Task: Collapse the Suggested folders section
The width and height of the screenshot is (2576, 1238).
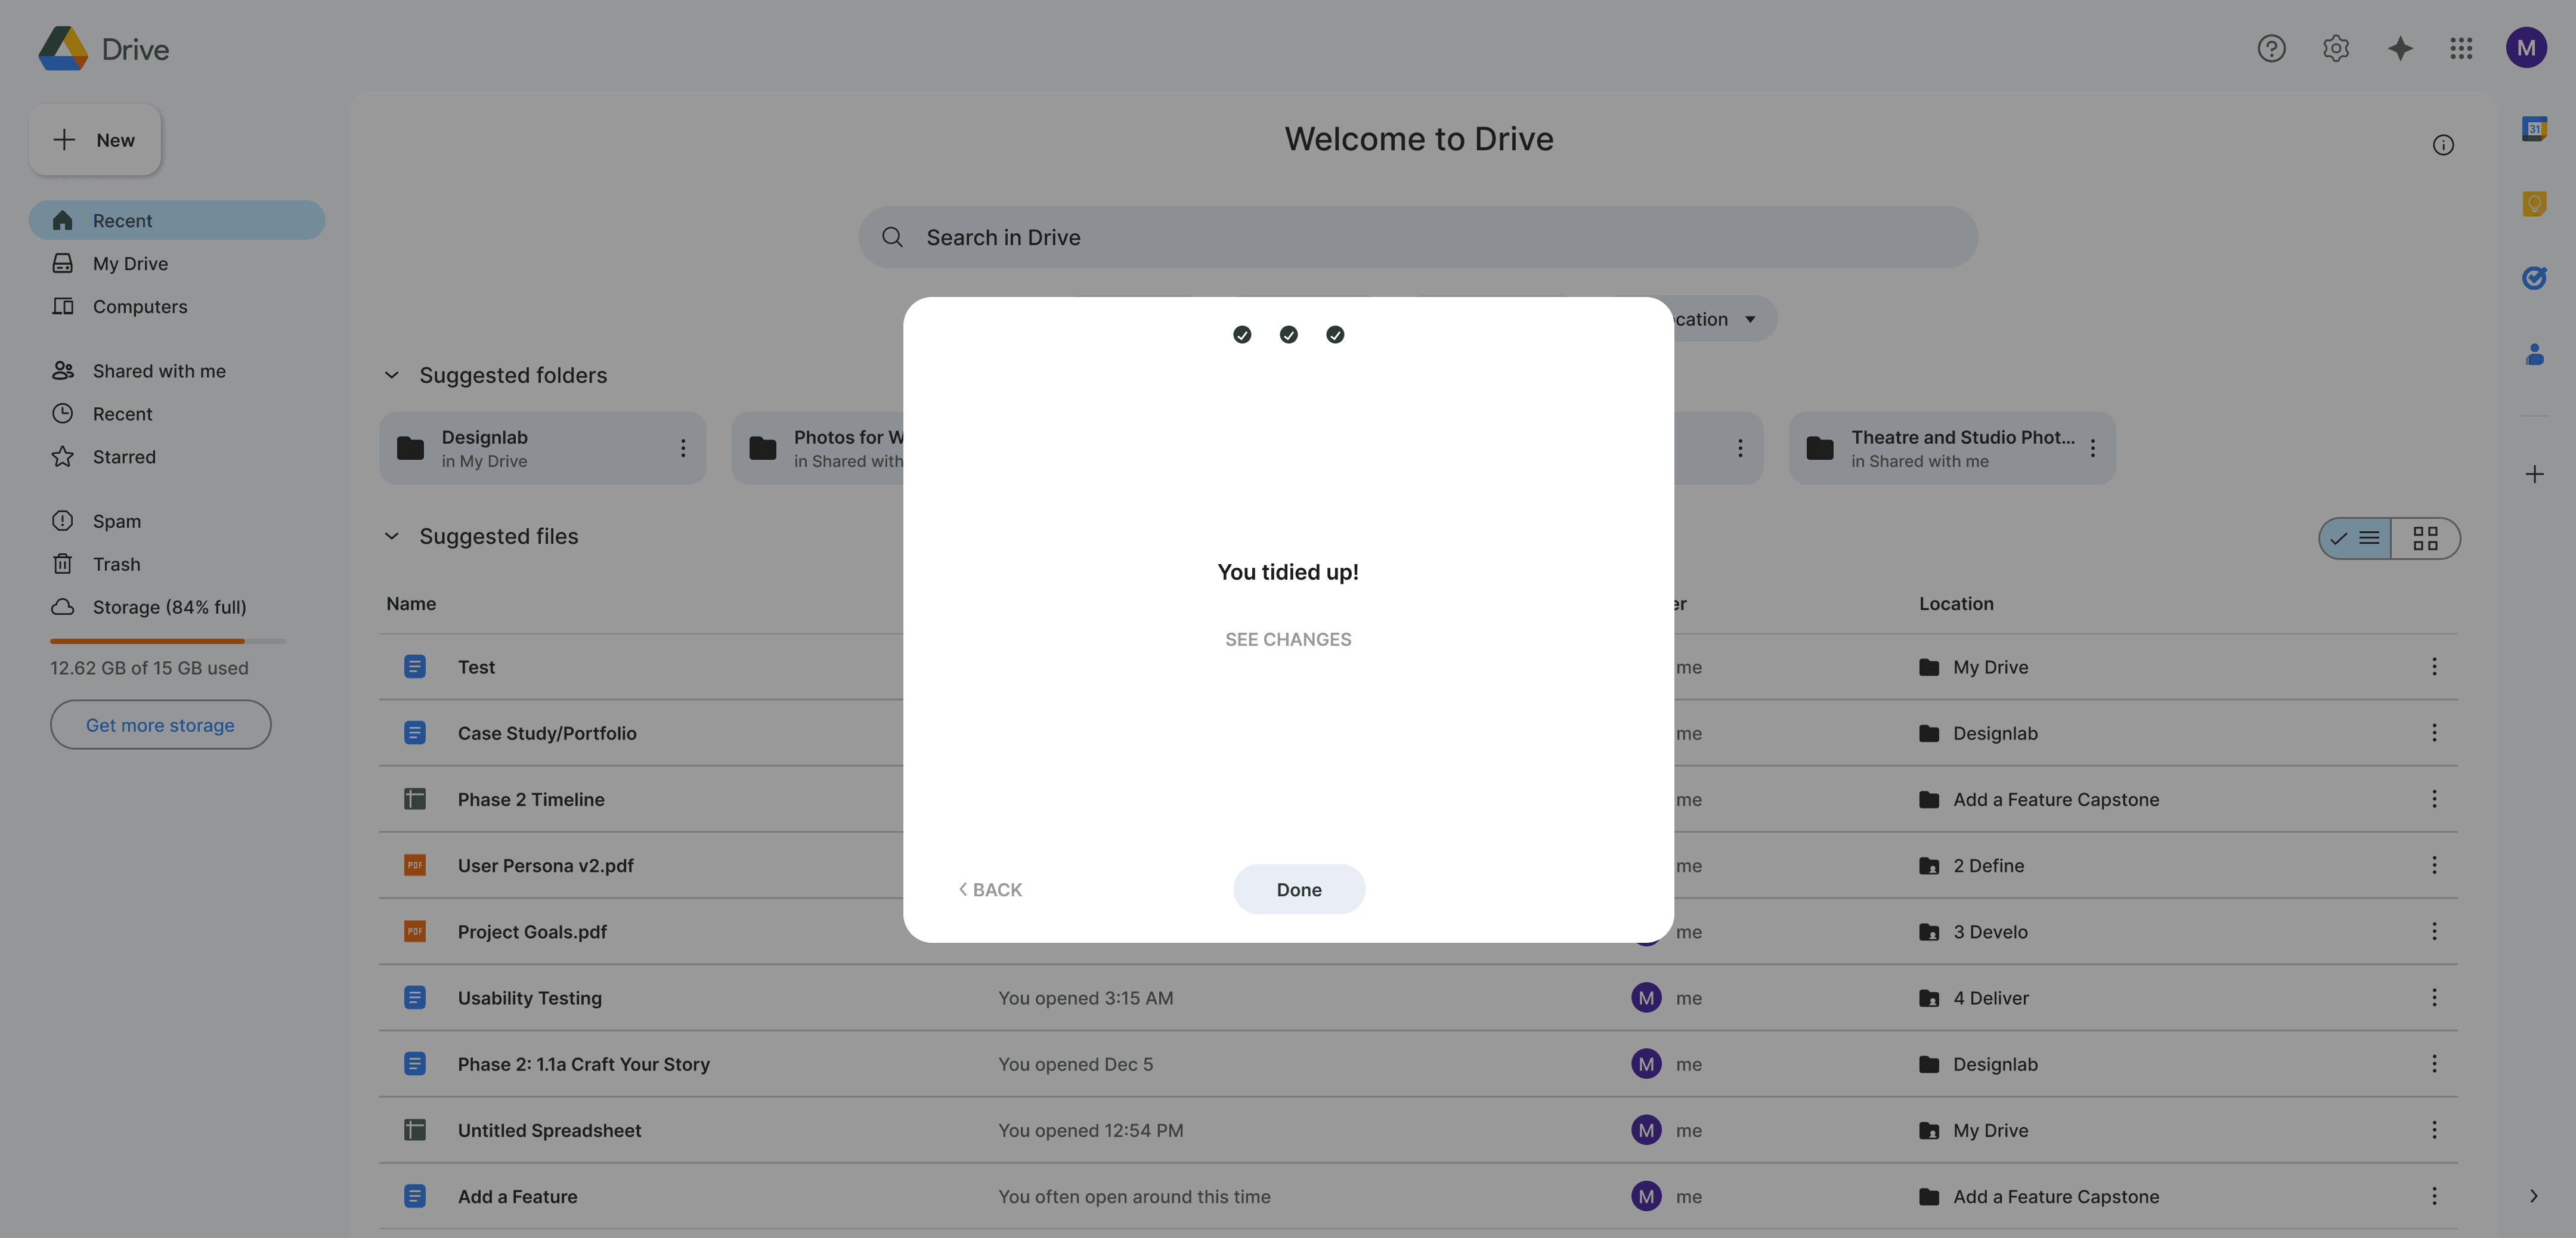Action: click(x=392, y=375)
